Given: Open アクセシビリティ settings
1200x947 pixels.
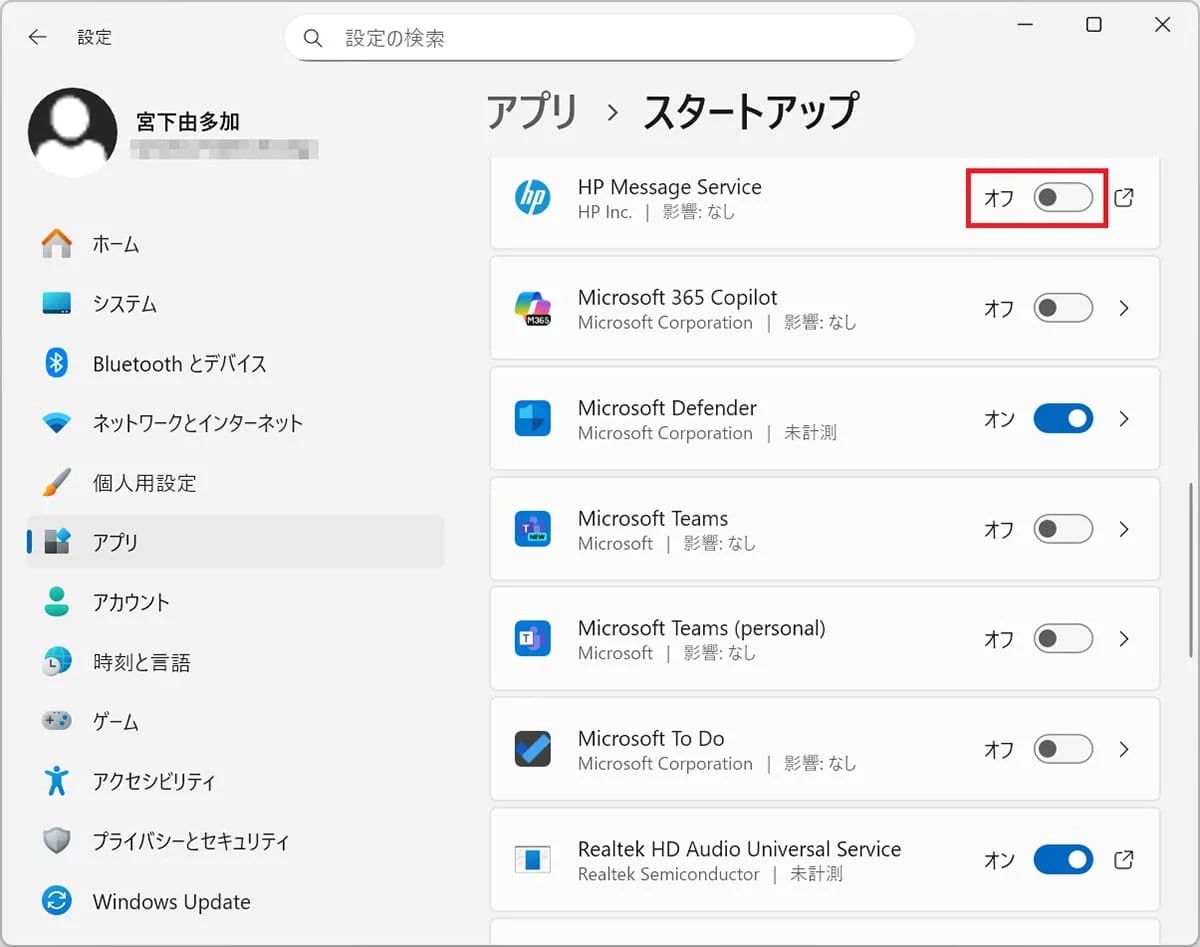Looking at the screenshot, I should pyautogui.click(x=56, y=781).
